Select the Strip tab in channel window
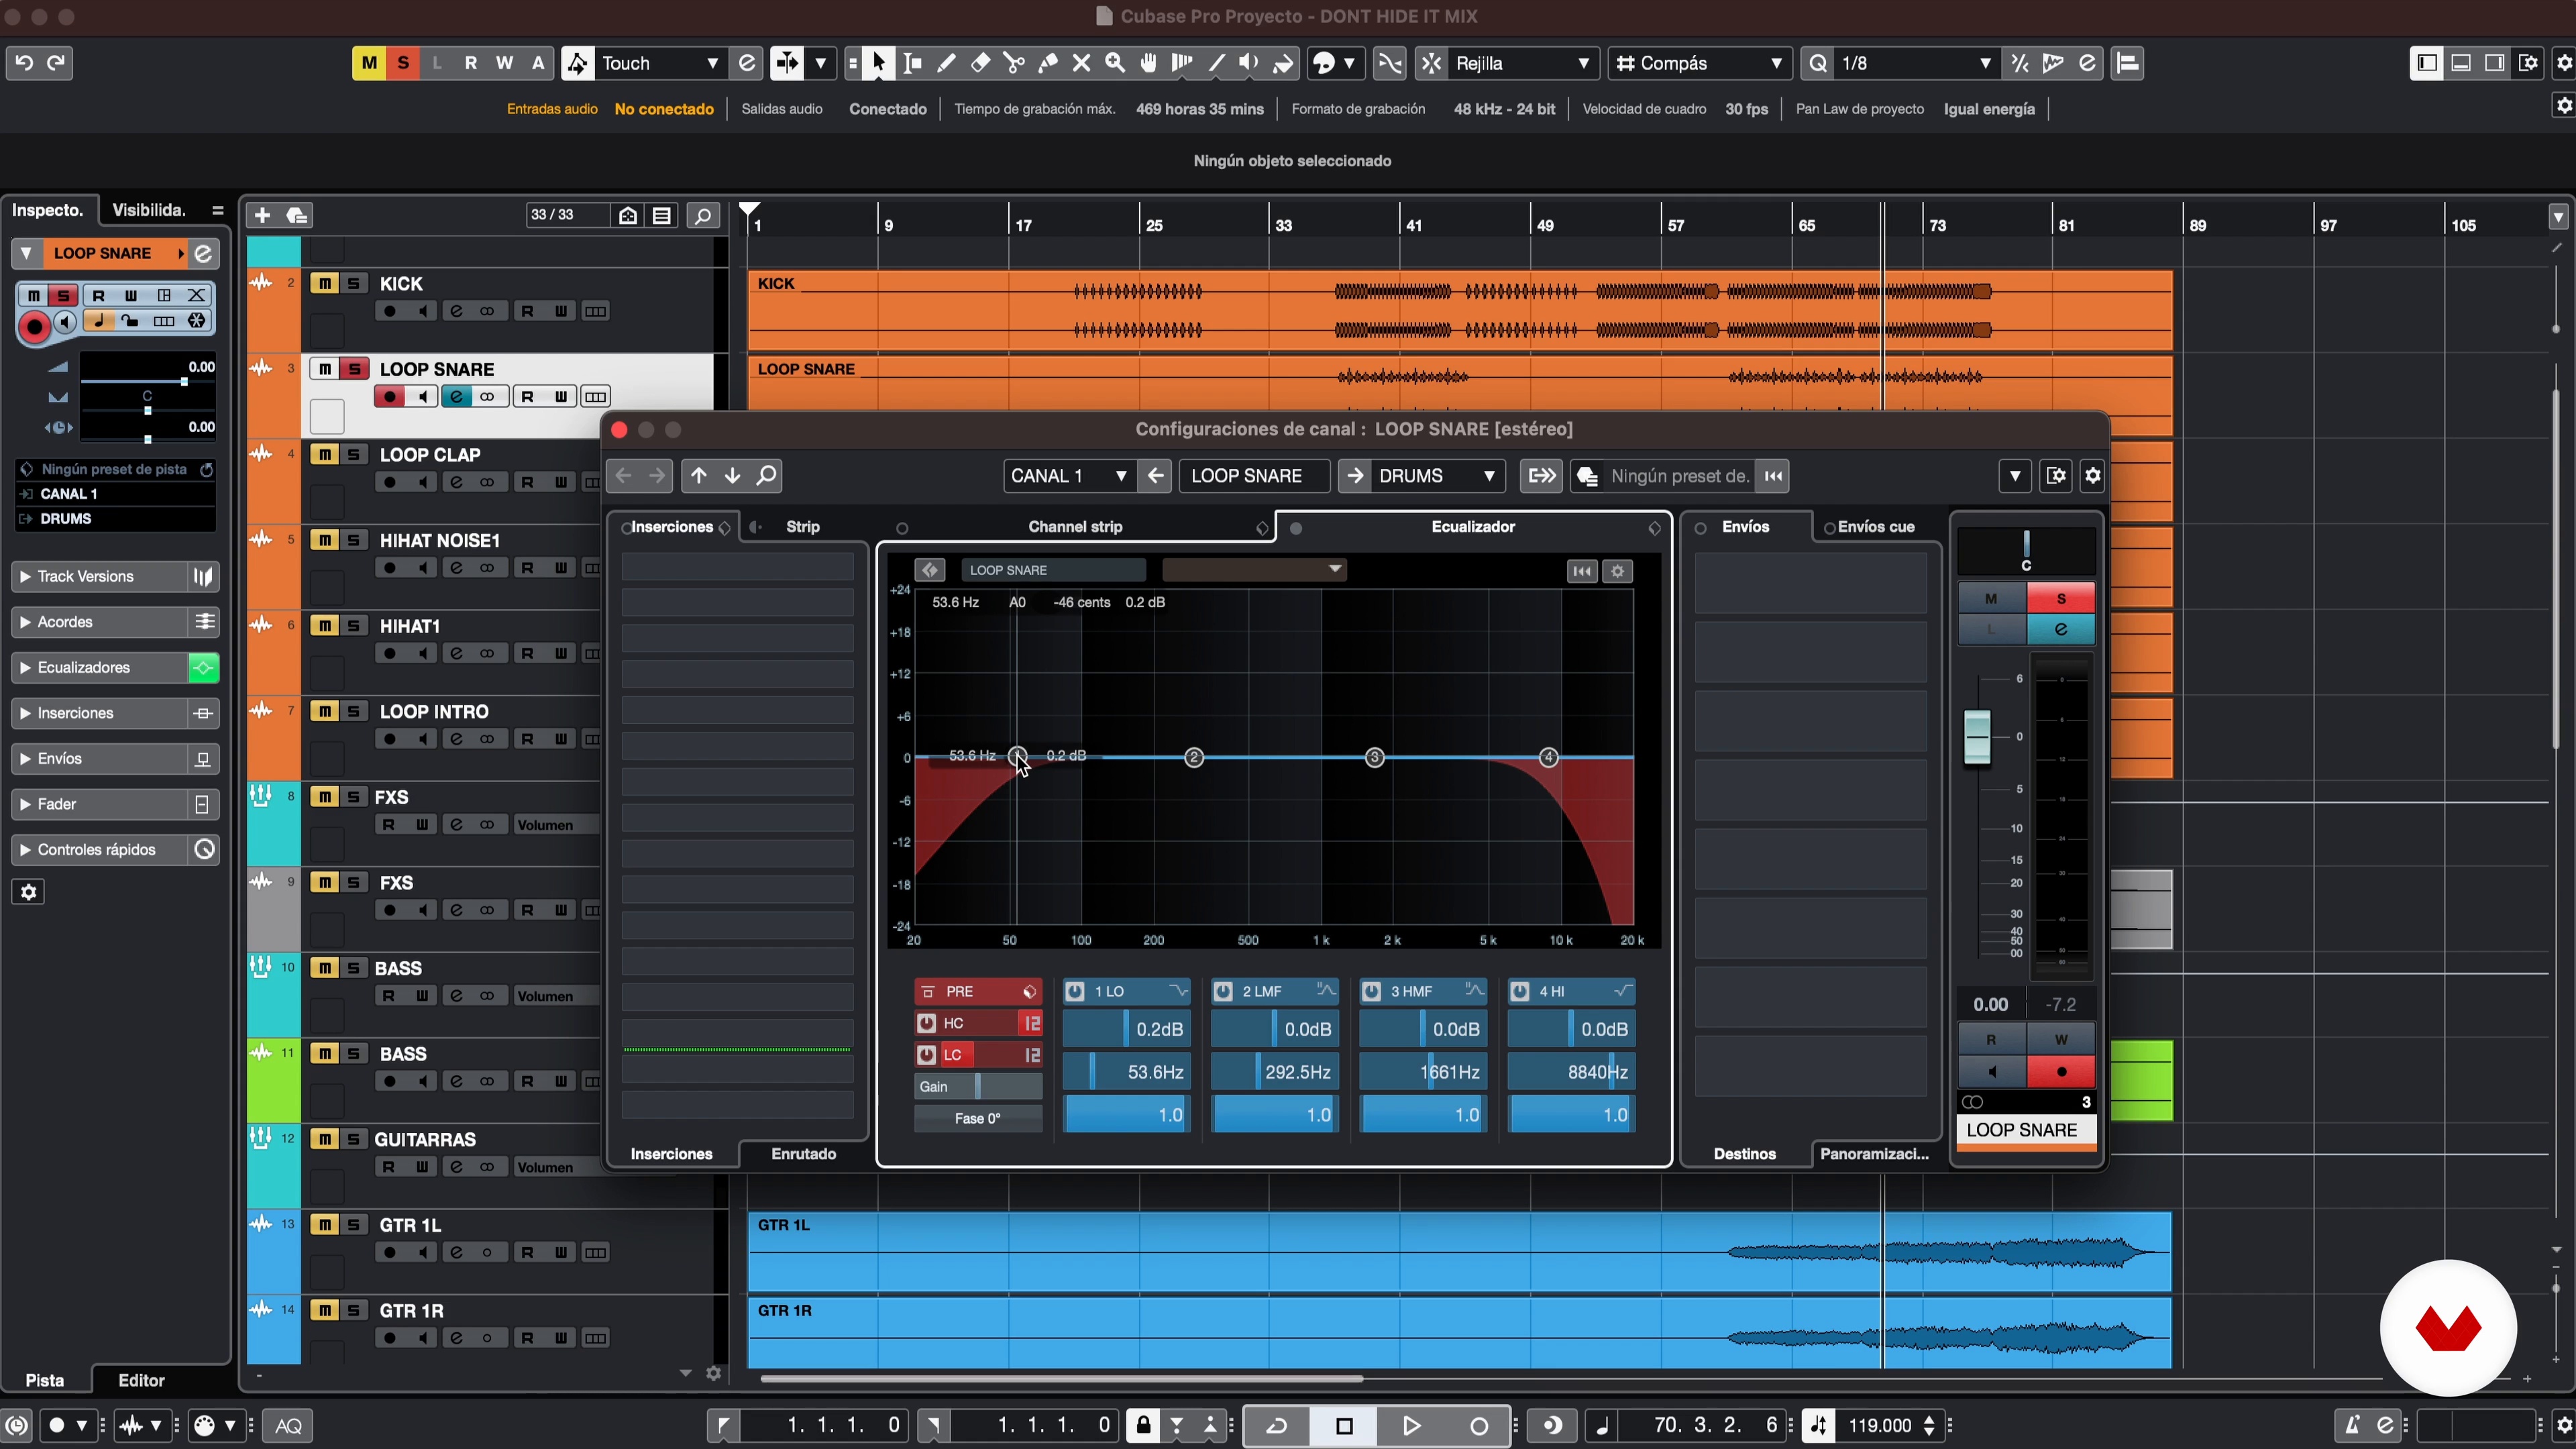 point(803,527)
